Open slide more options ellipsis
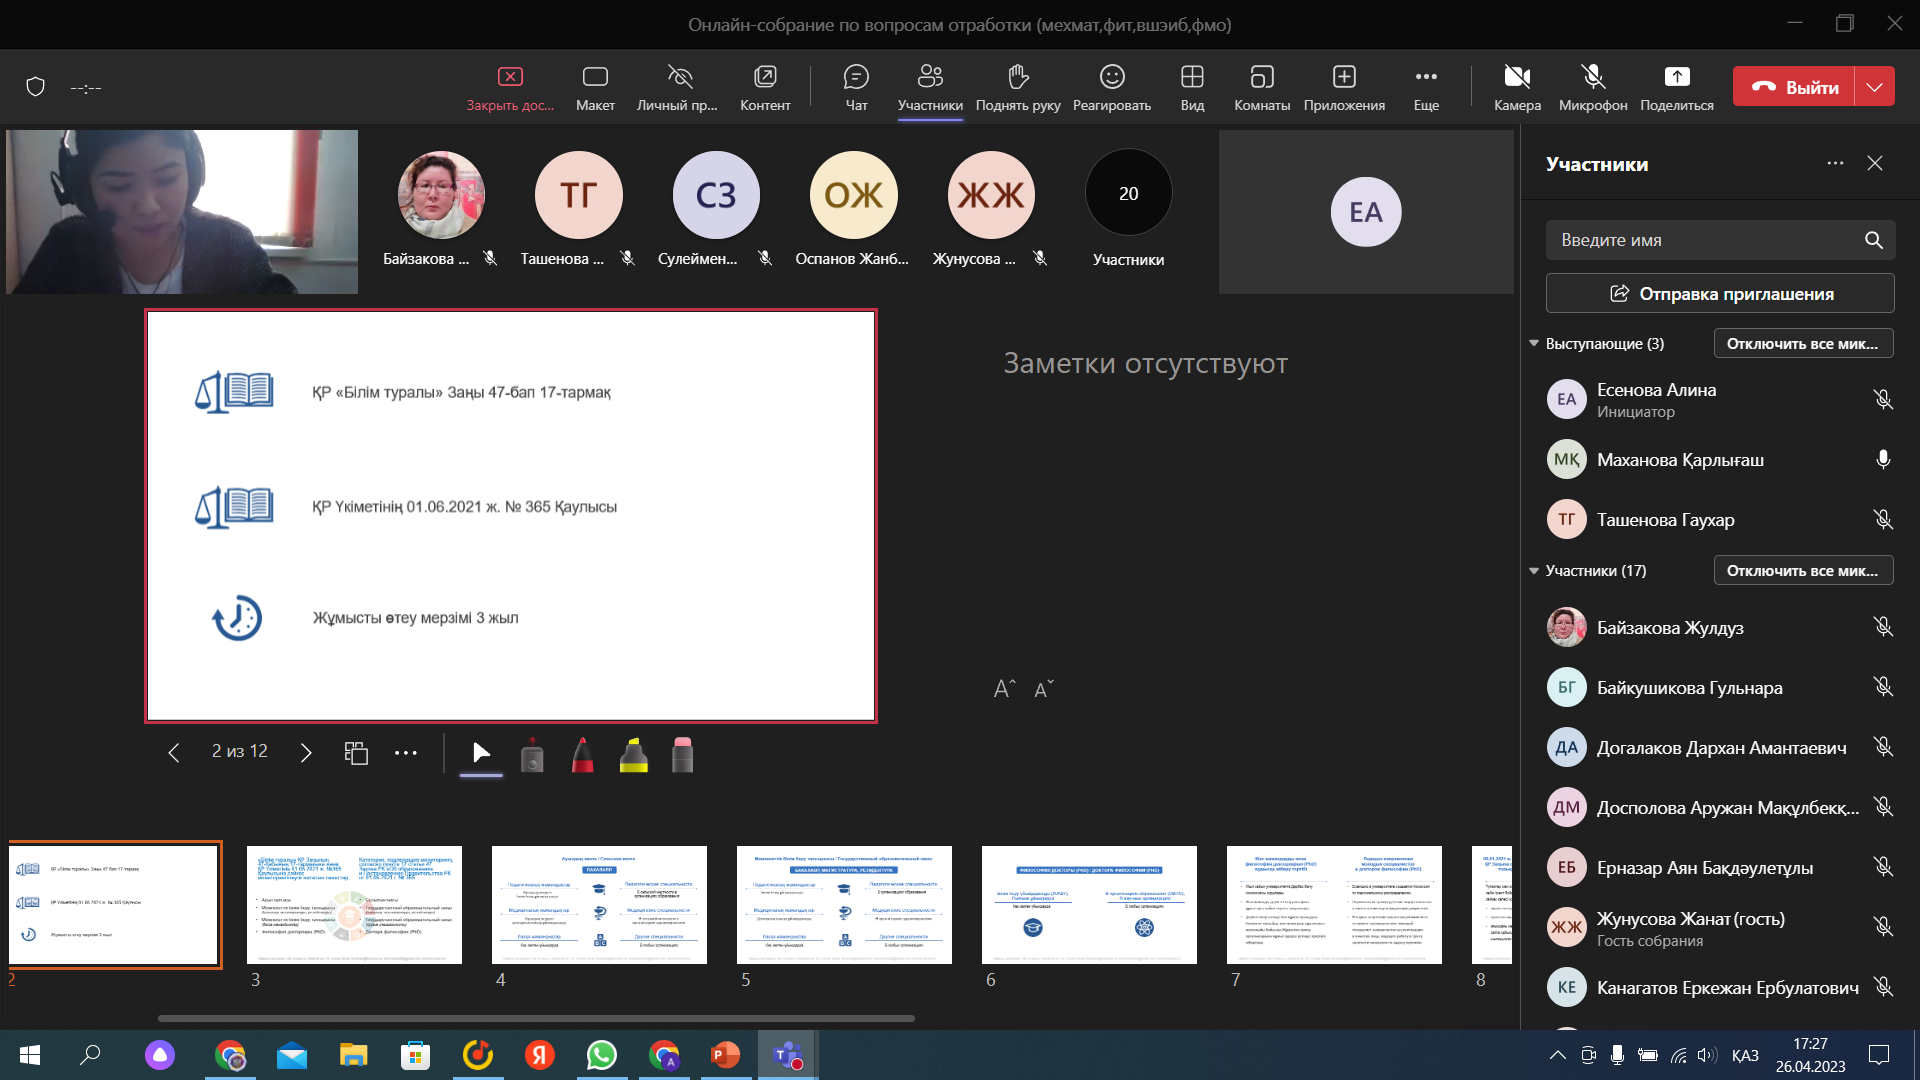This screenshot has height=1080, width=1920. (x=406, y=753)
